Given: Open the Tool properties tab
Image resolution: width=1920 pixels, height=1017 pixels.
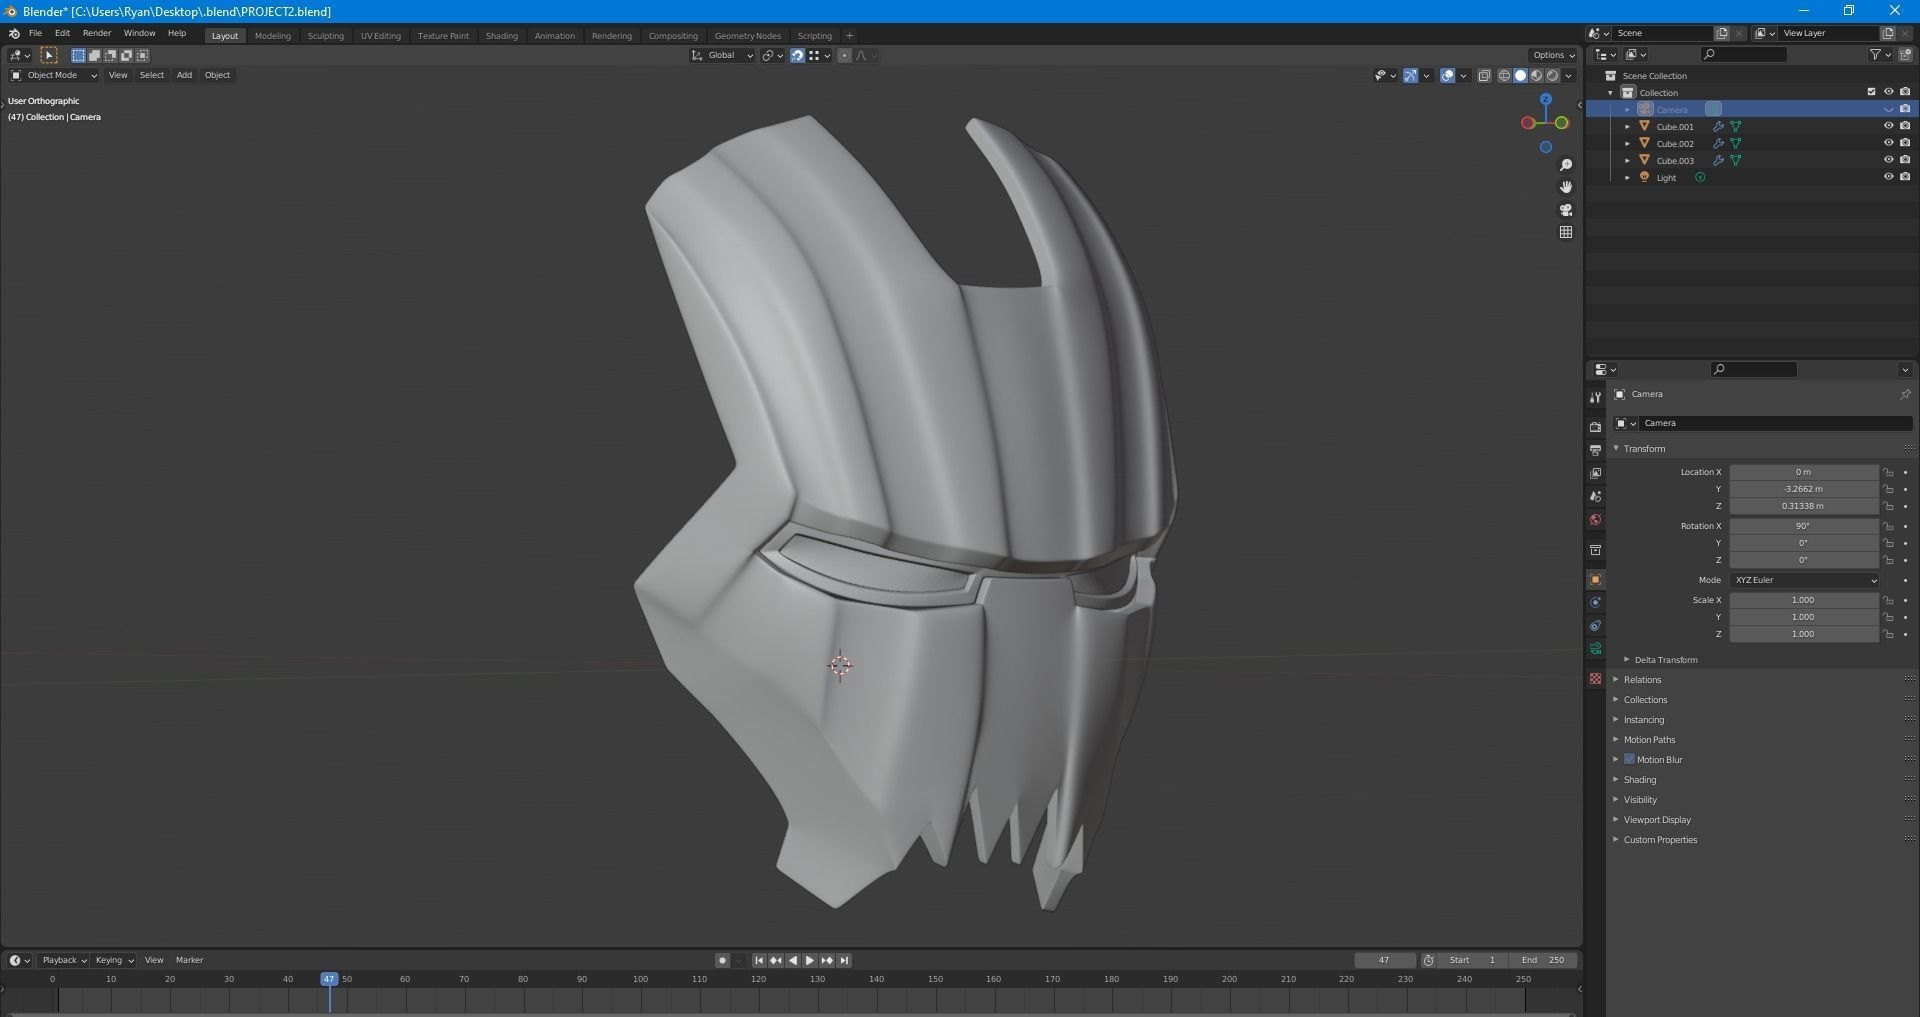Looking at the screenshot, I should click(1595, 397).
